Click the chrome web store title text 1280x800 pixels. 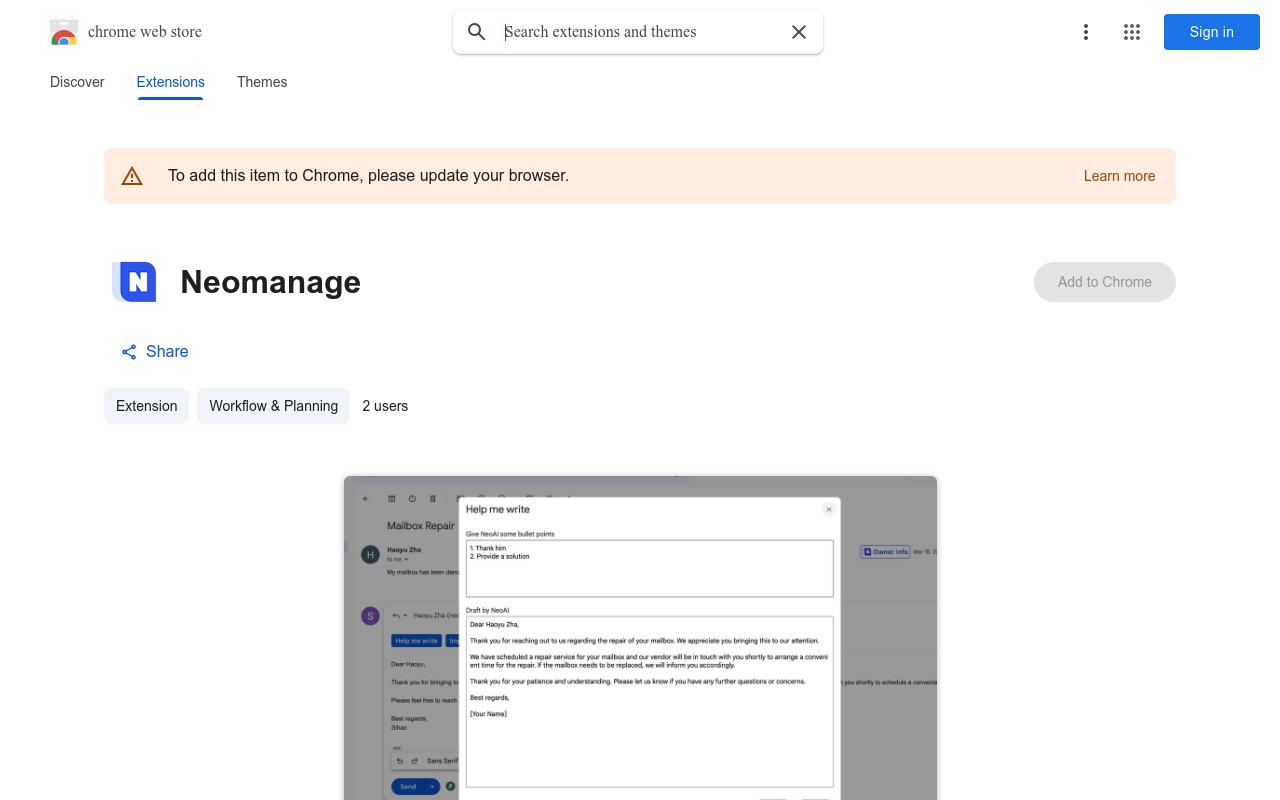(x=145, y=32)
